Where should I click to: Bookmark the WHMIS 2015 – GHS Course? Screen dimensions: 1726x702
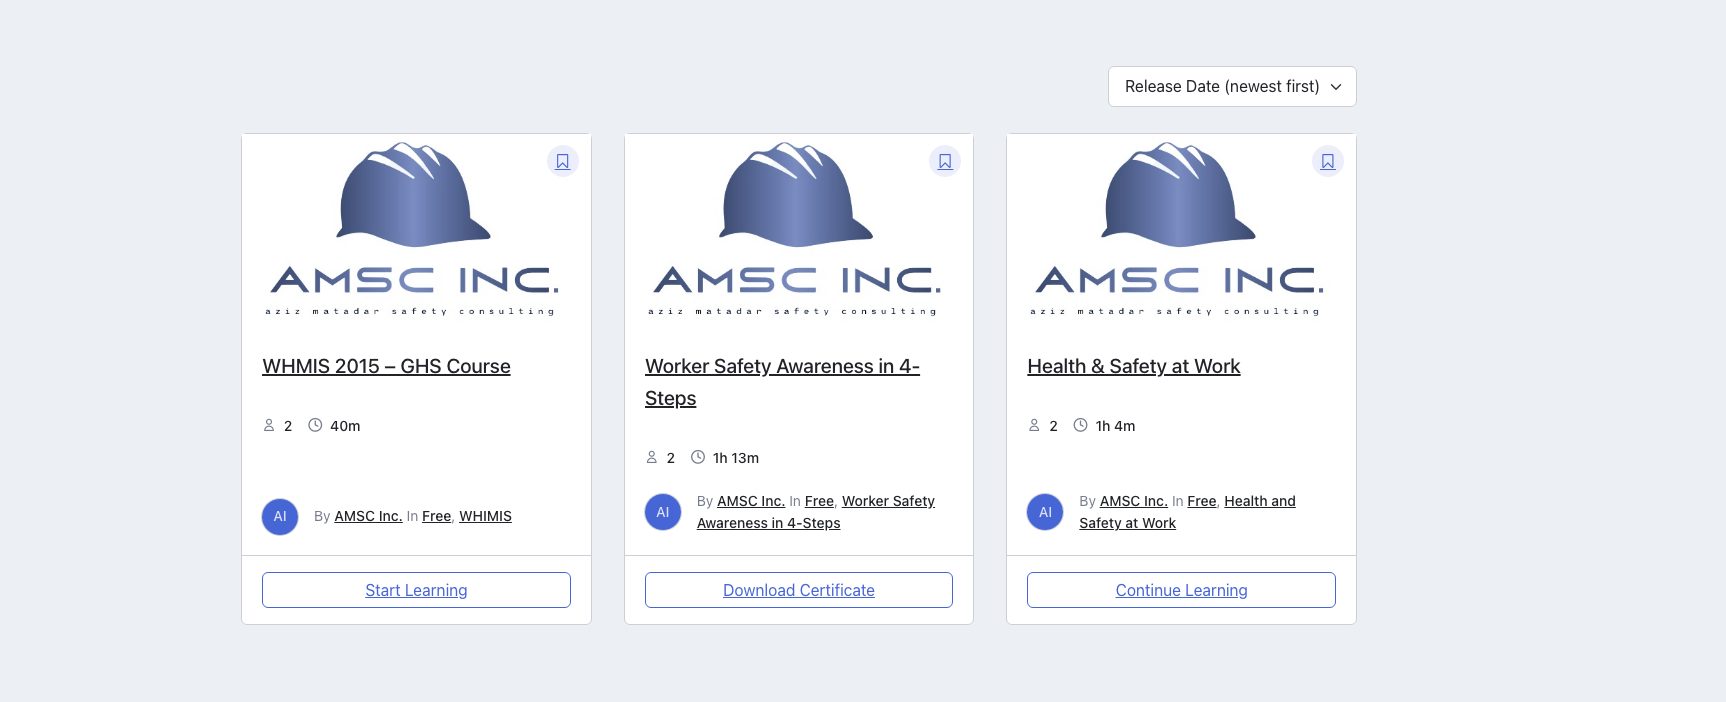click(563, 161)
